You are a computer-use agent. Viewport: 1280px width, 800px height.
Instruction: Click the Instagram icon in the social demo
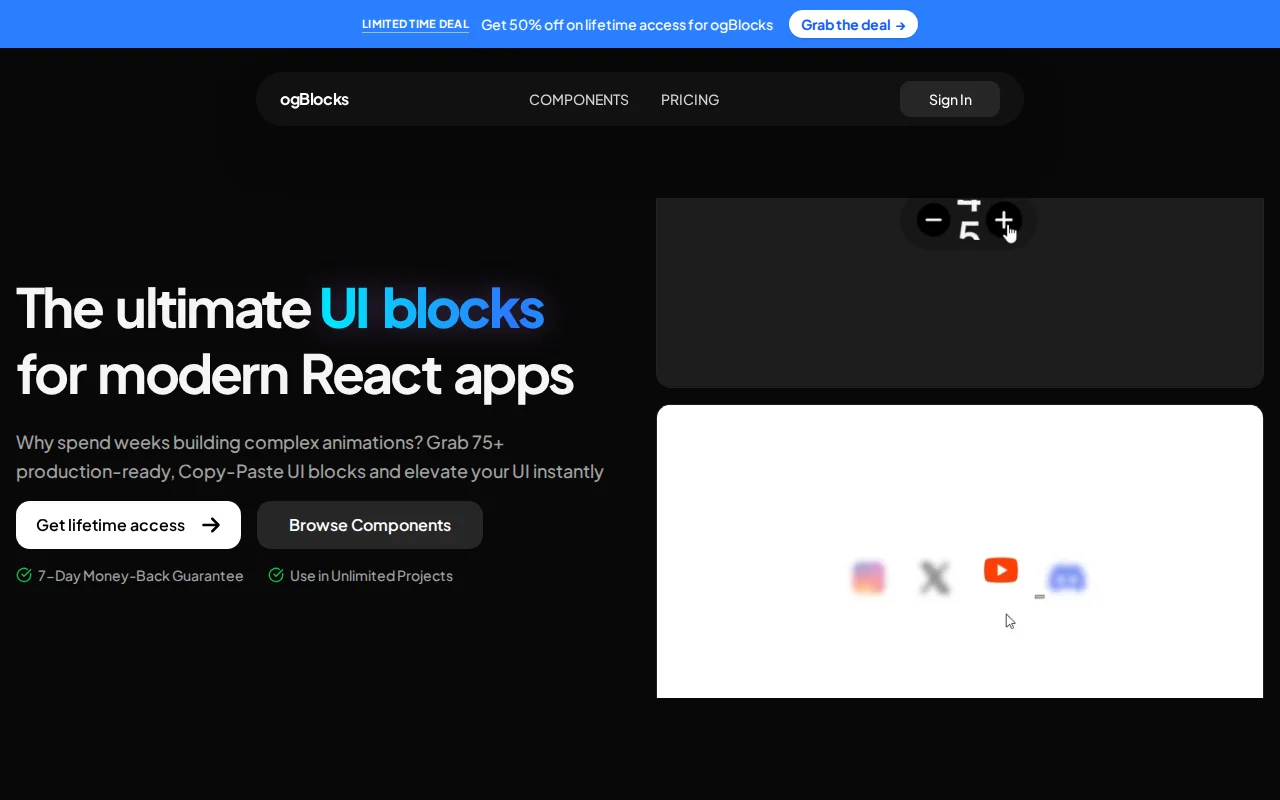coord(868,577)
